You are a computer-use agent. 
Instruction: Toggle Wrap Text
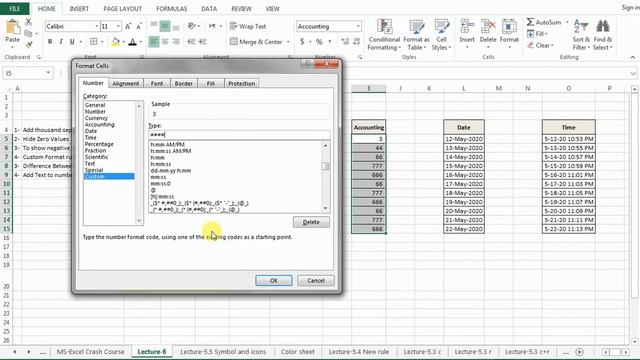(x=248, y=26)
